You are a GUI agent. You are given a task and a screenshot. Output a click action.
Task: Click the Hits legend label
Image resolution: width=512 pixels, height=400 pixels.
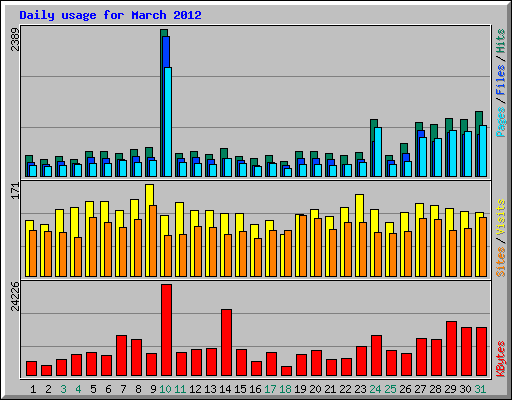point(501,41)
